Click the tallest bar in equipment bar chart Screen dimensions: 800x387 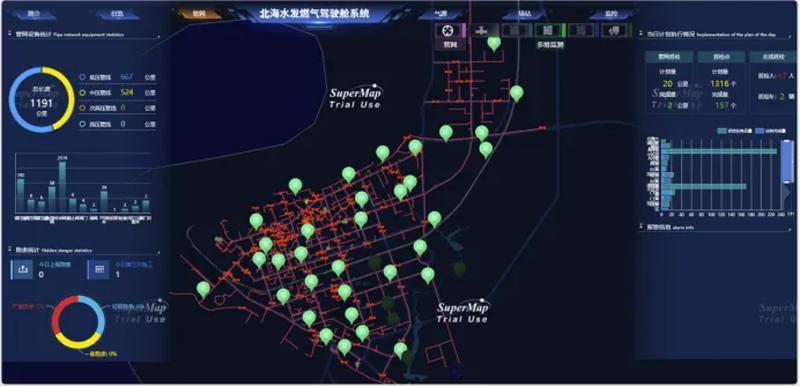click(x=62, y=187)
